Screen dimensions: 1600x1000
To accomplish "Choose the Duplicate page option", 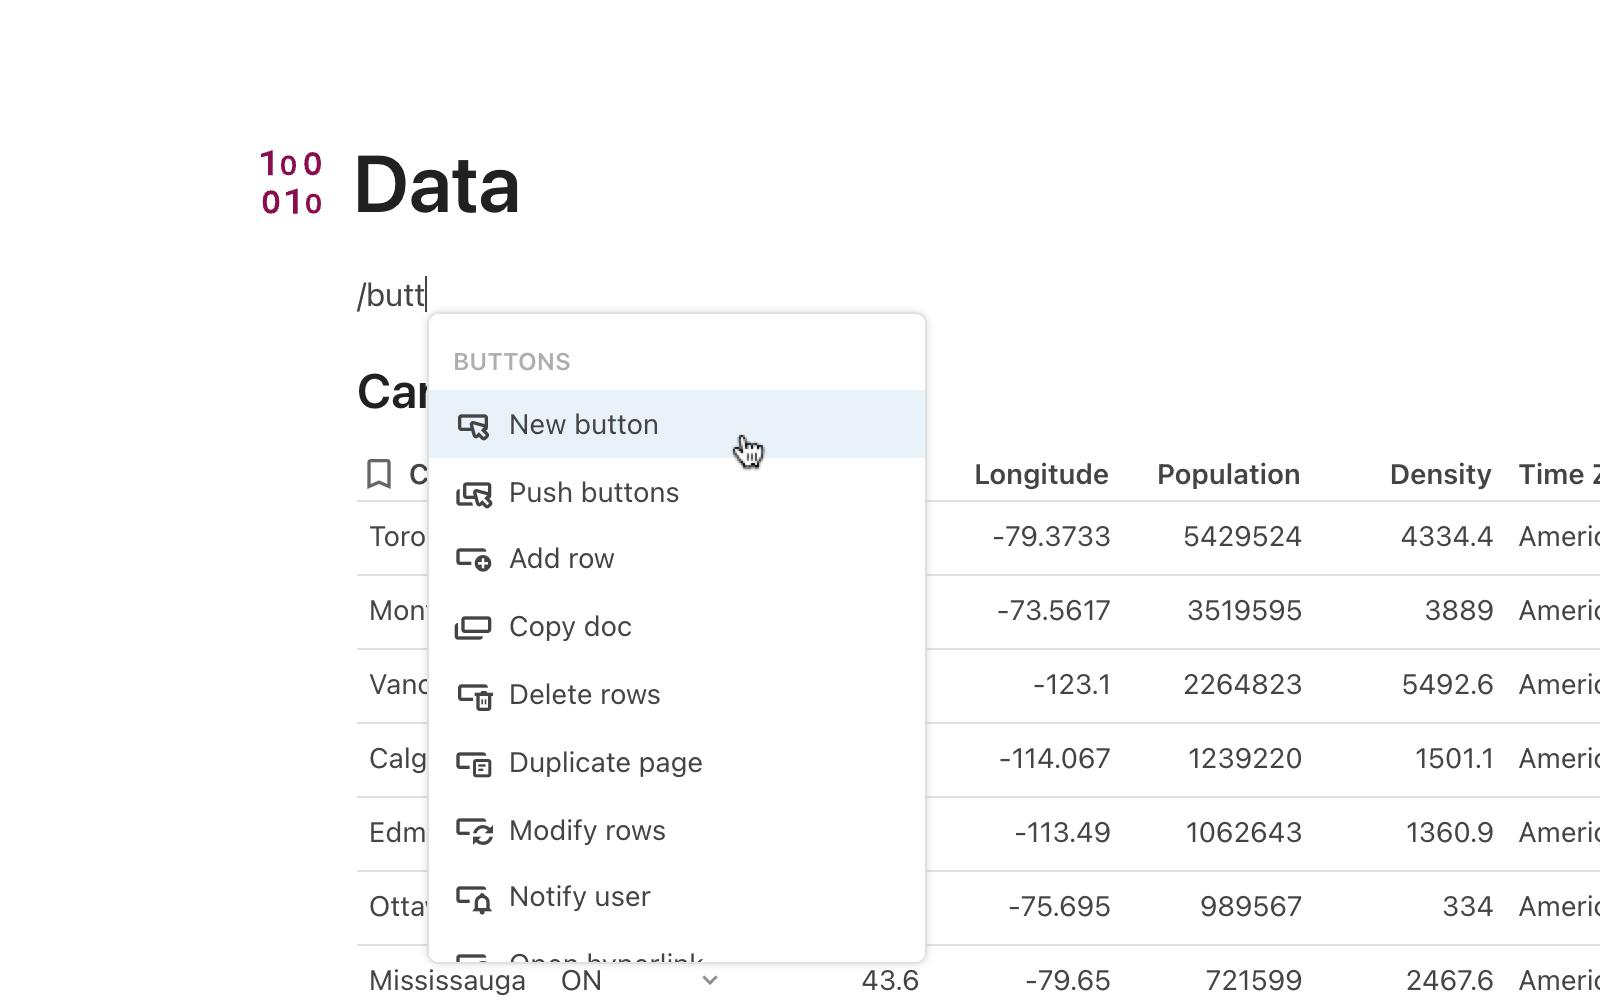I will pos(605,762).
